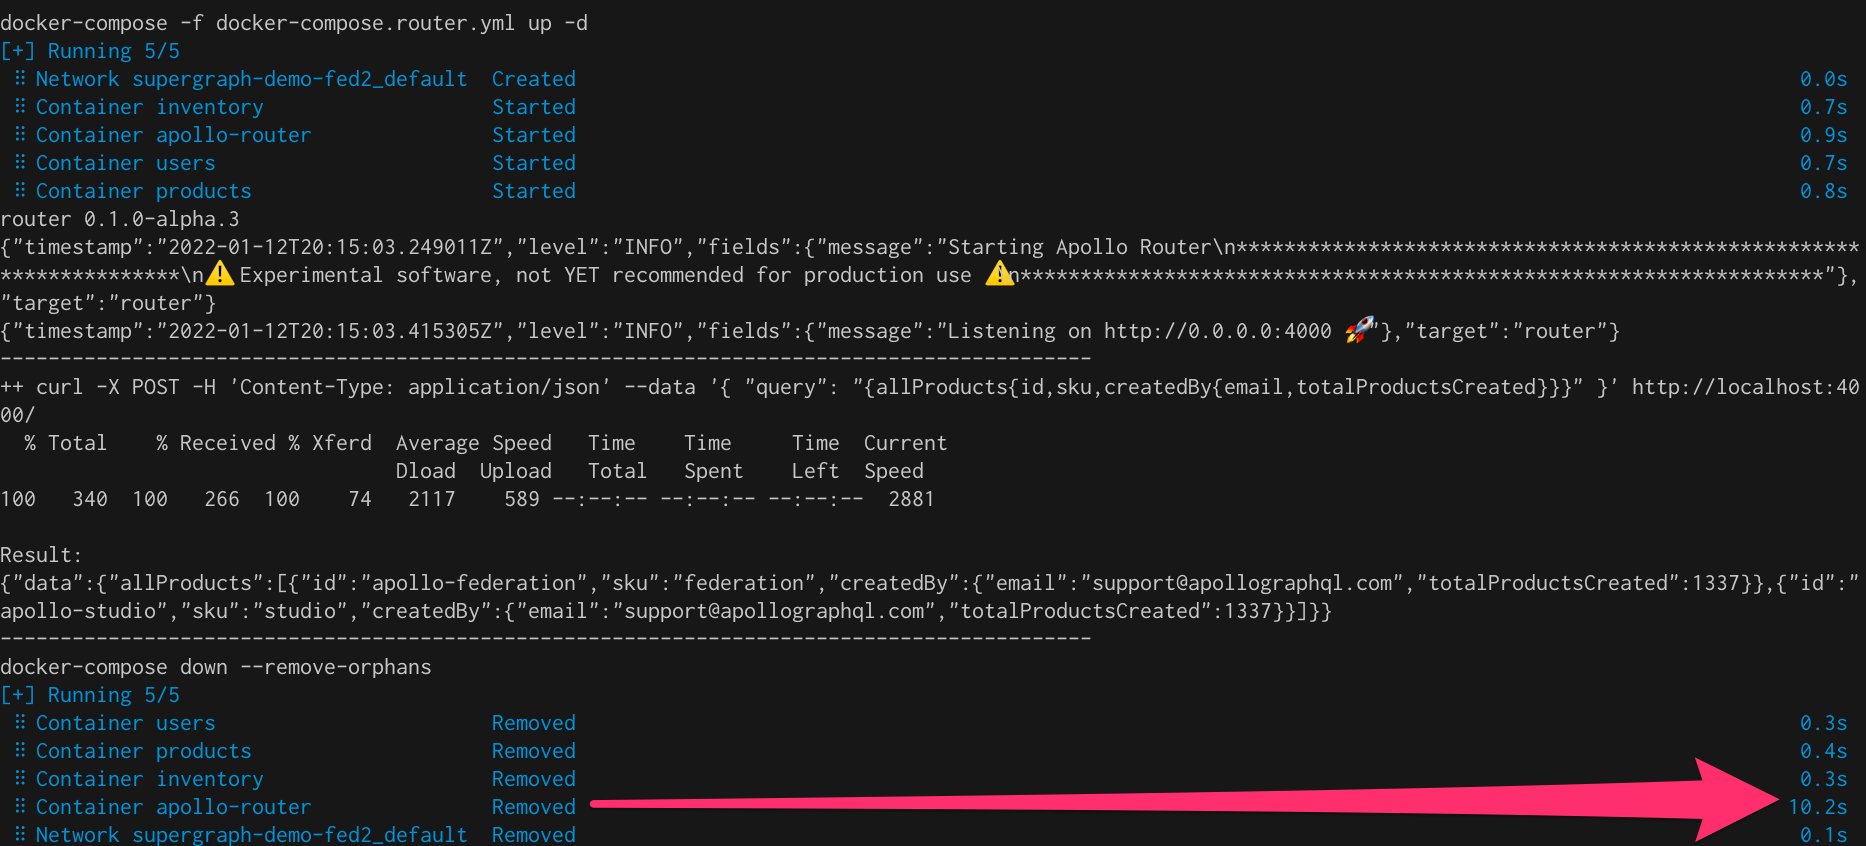Screen dimensions: 1866x846
Task: Click the 'curl -X POST' command text
Action: pos(107,387)
